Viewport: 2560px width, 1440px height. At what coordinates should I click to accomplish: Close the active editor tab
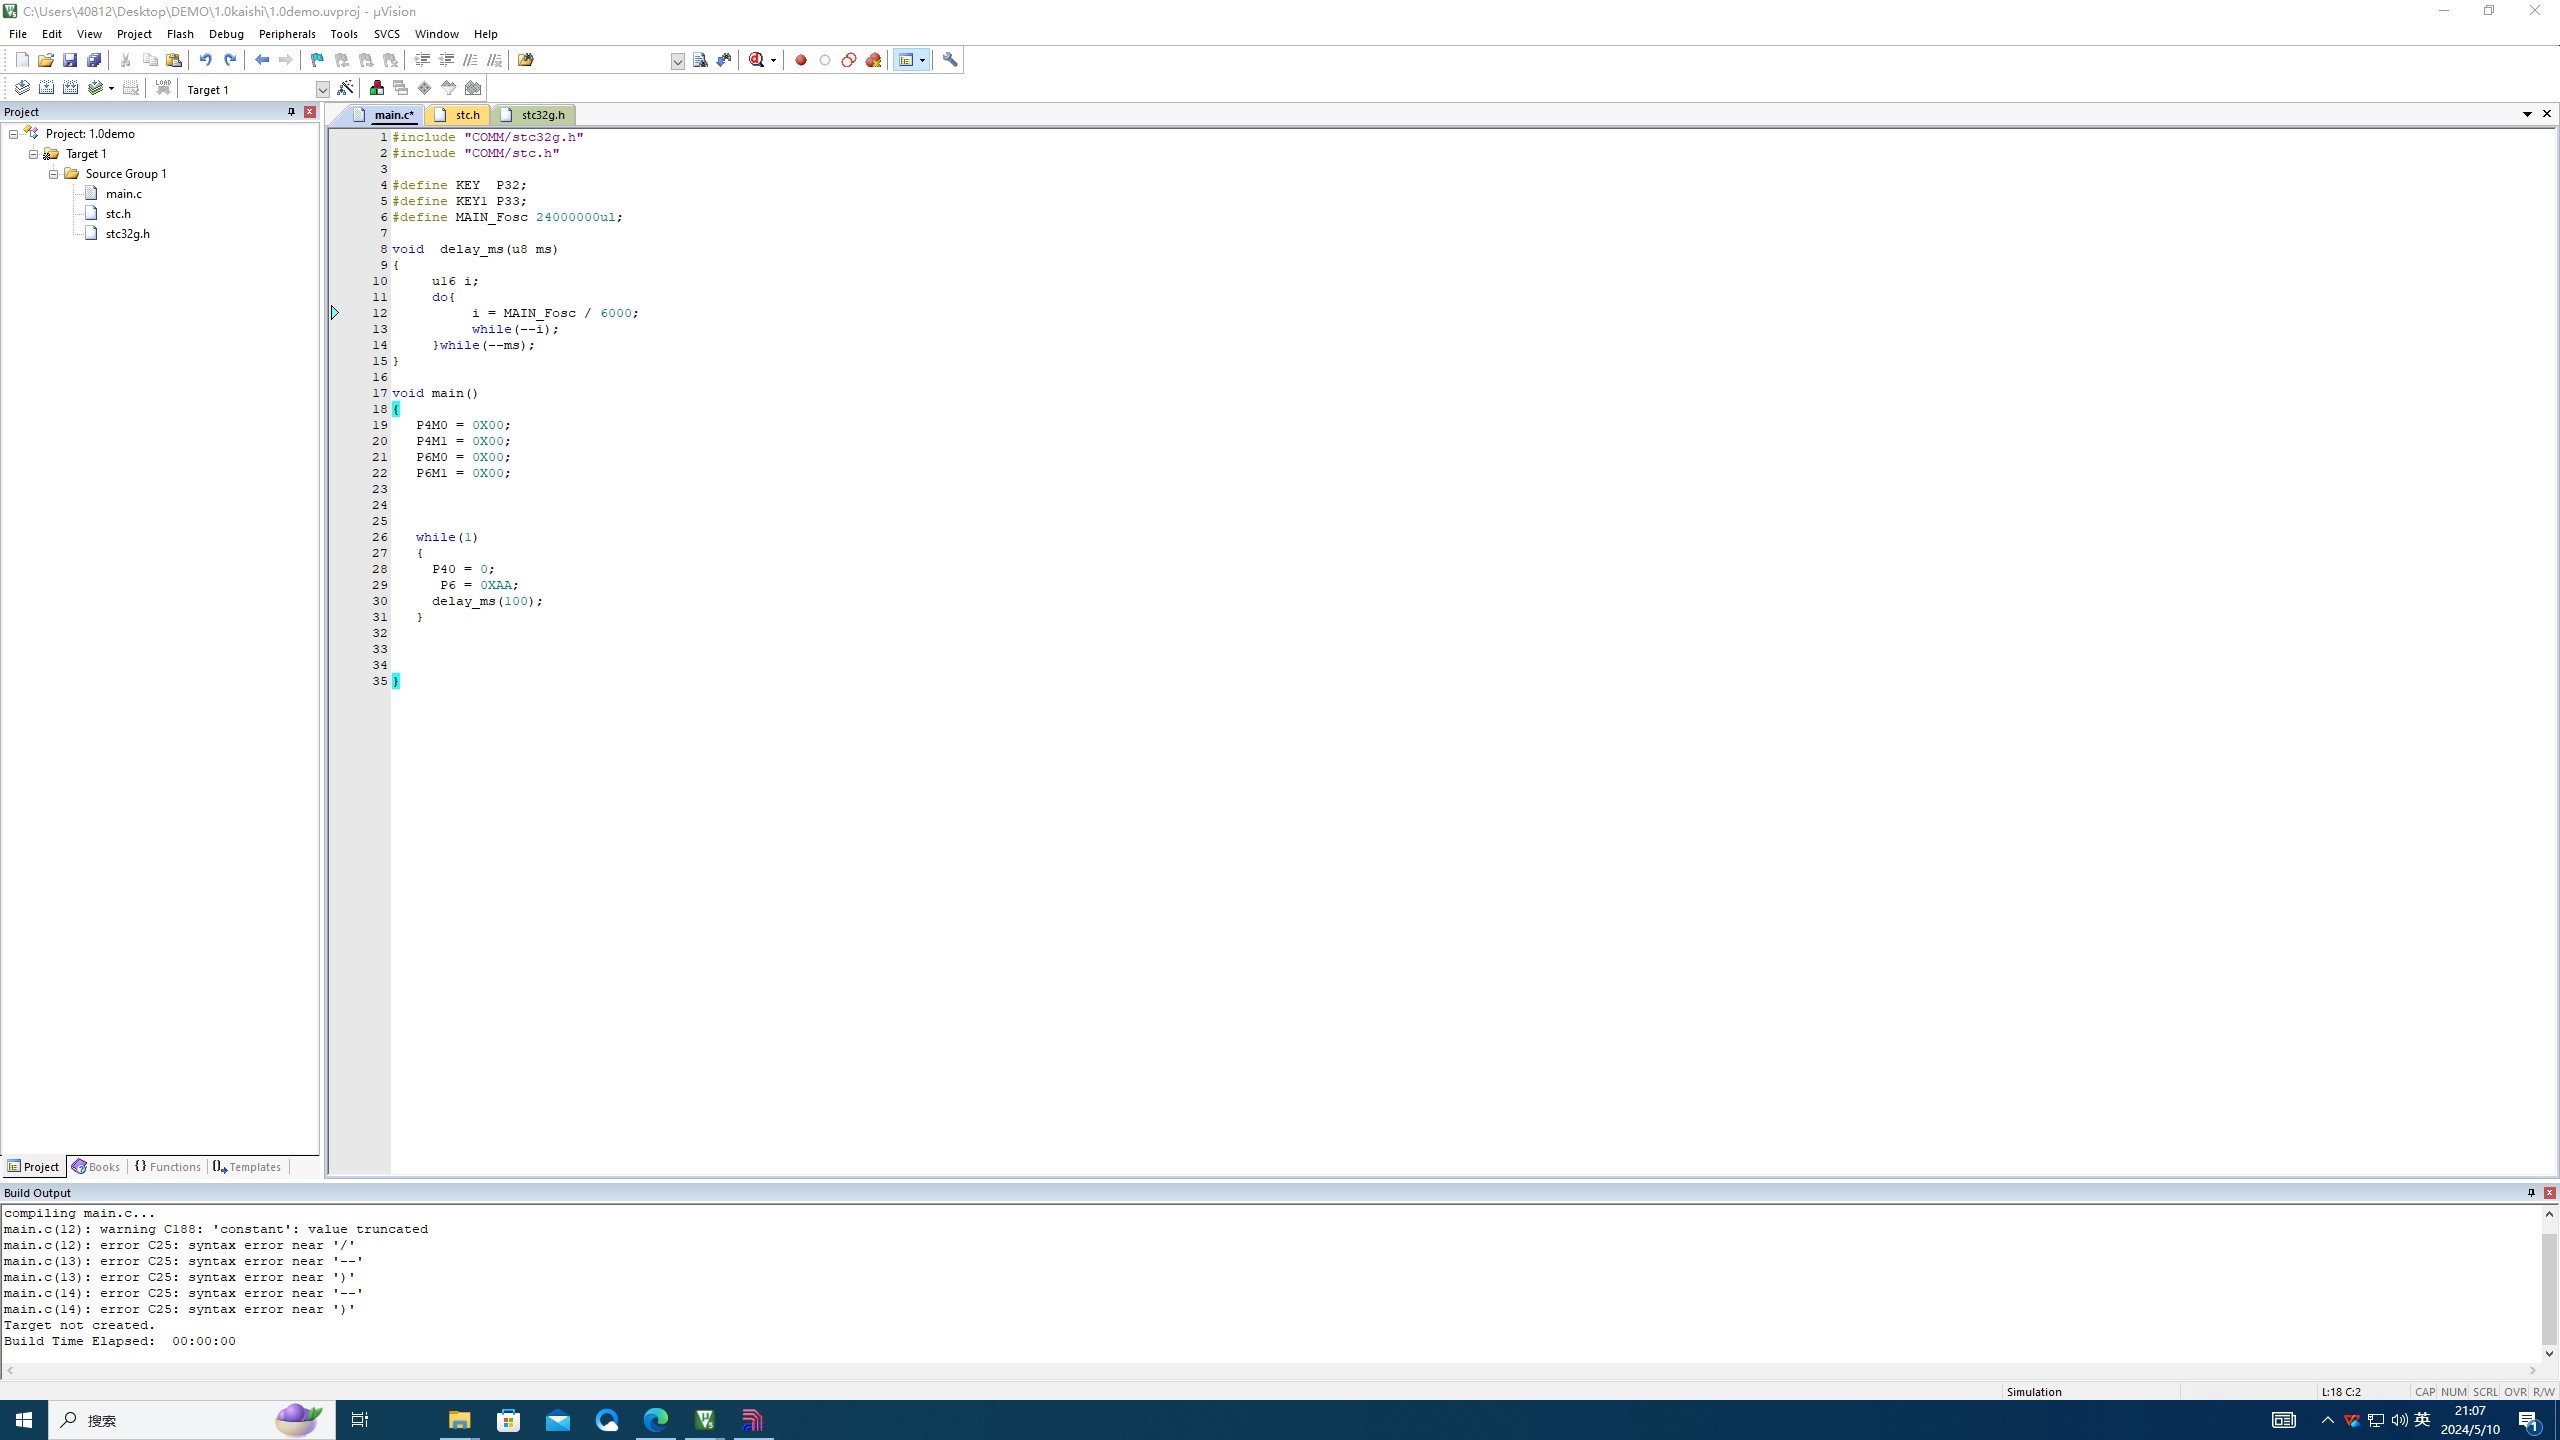2547,114
